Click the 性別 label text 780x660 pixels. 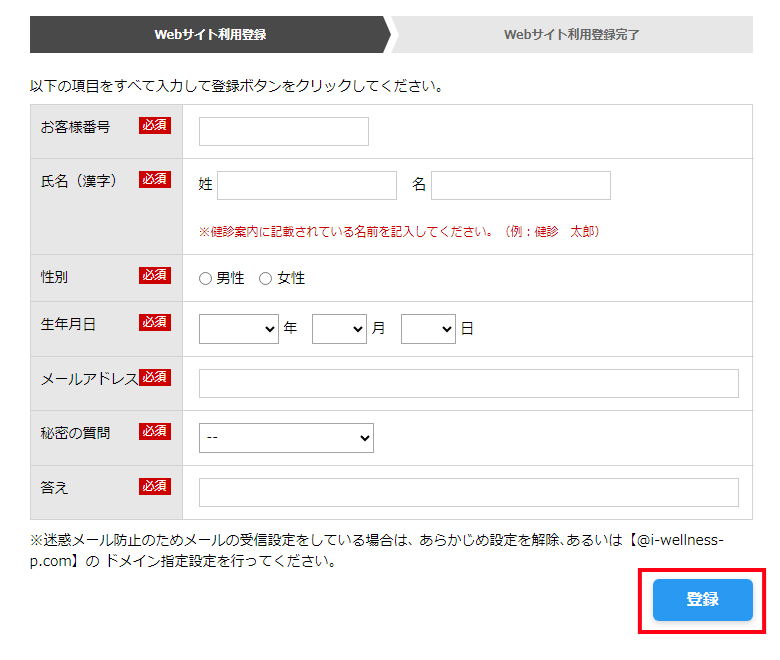click(x=54, y=277)
